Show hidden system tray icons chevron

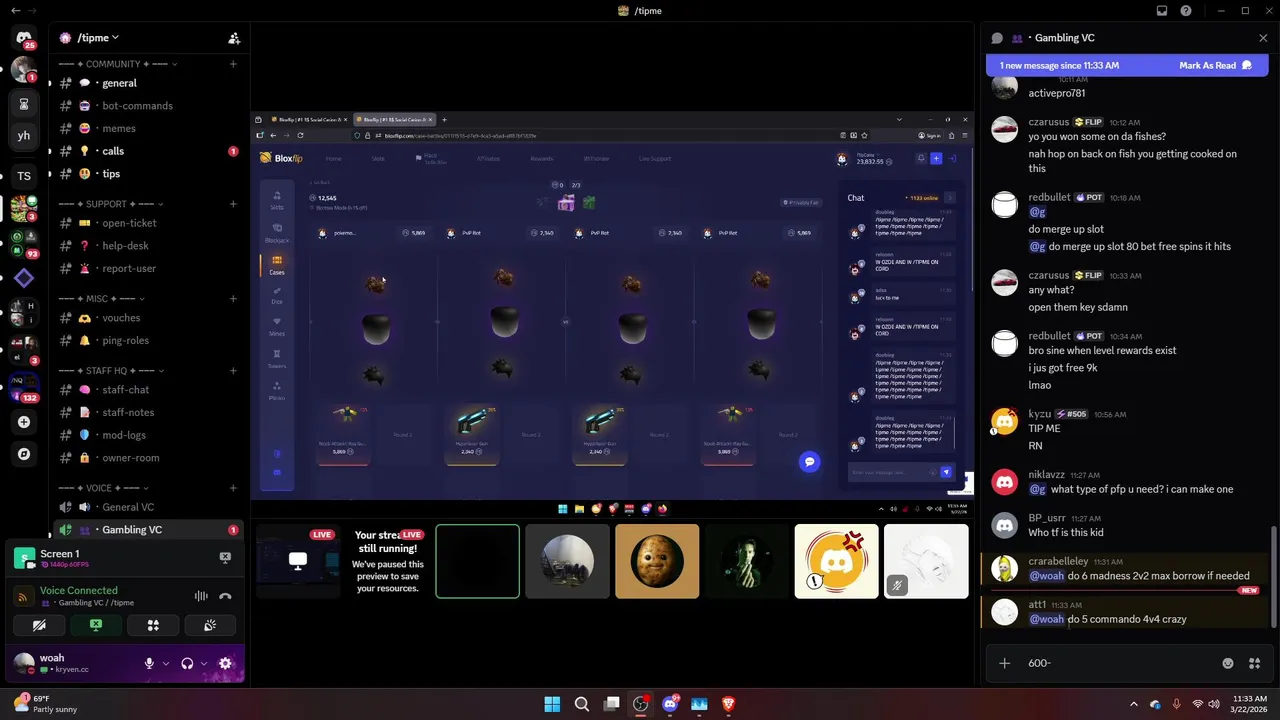tap(1133, 704)
